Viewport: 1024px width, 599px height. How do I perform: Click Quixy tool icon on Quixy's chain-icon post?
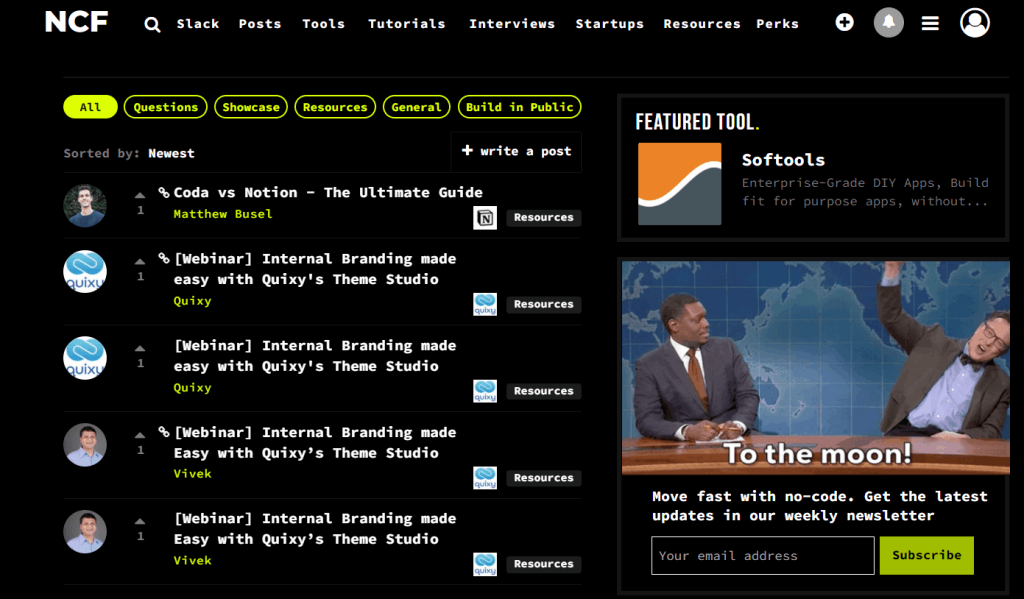point(485,304)
